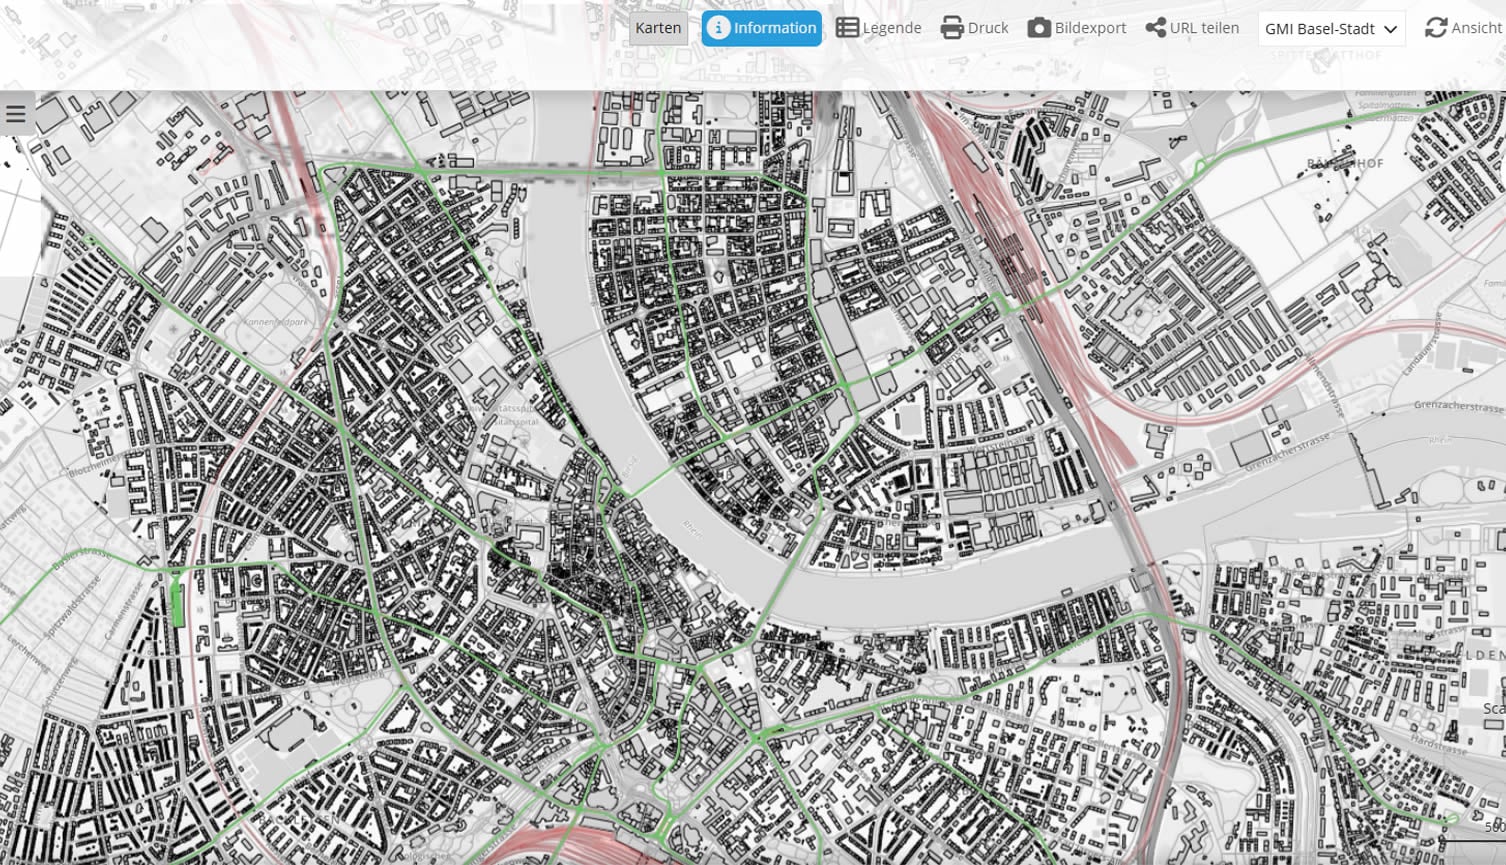Open the hamburger sidebar menu

16,114
